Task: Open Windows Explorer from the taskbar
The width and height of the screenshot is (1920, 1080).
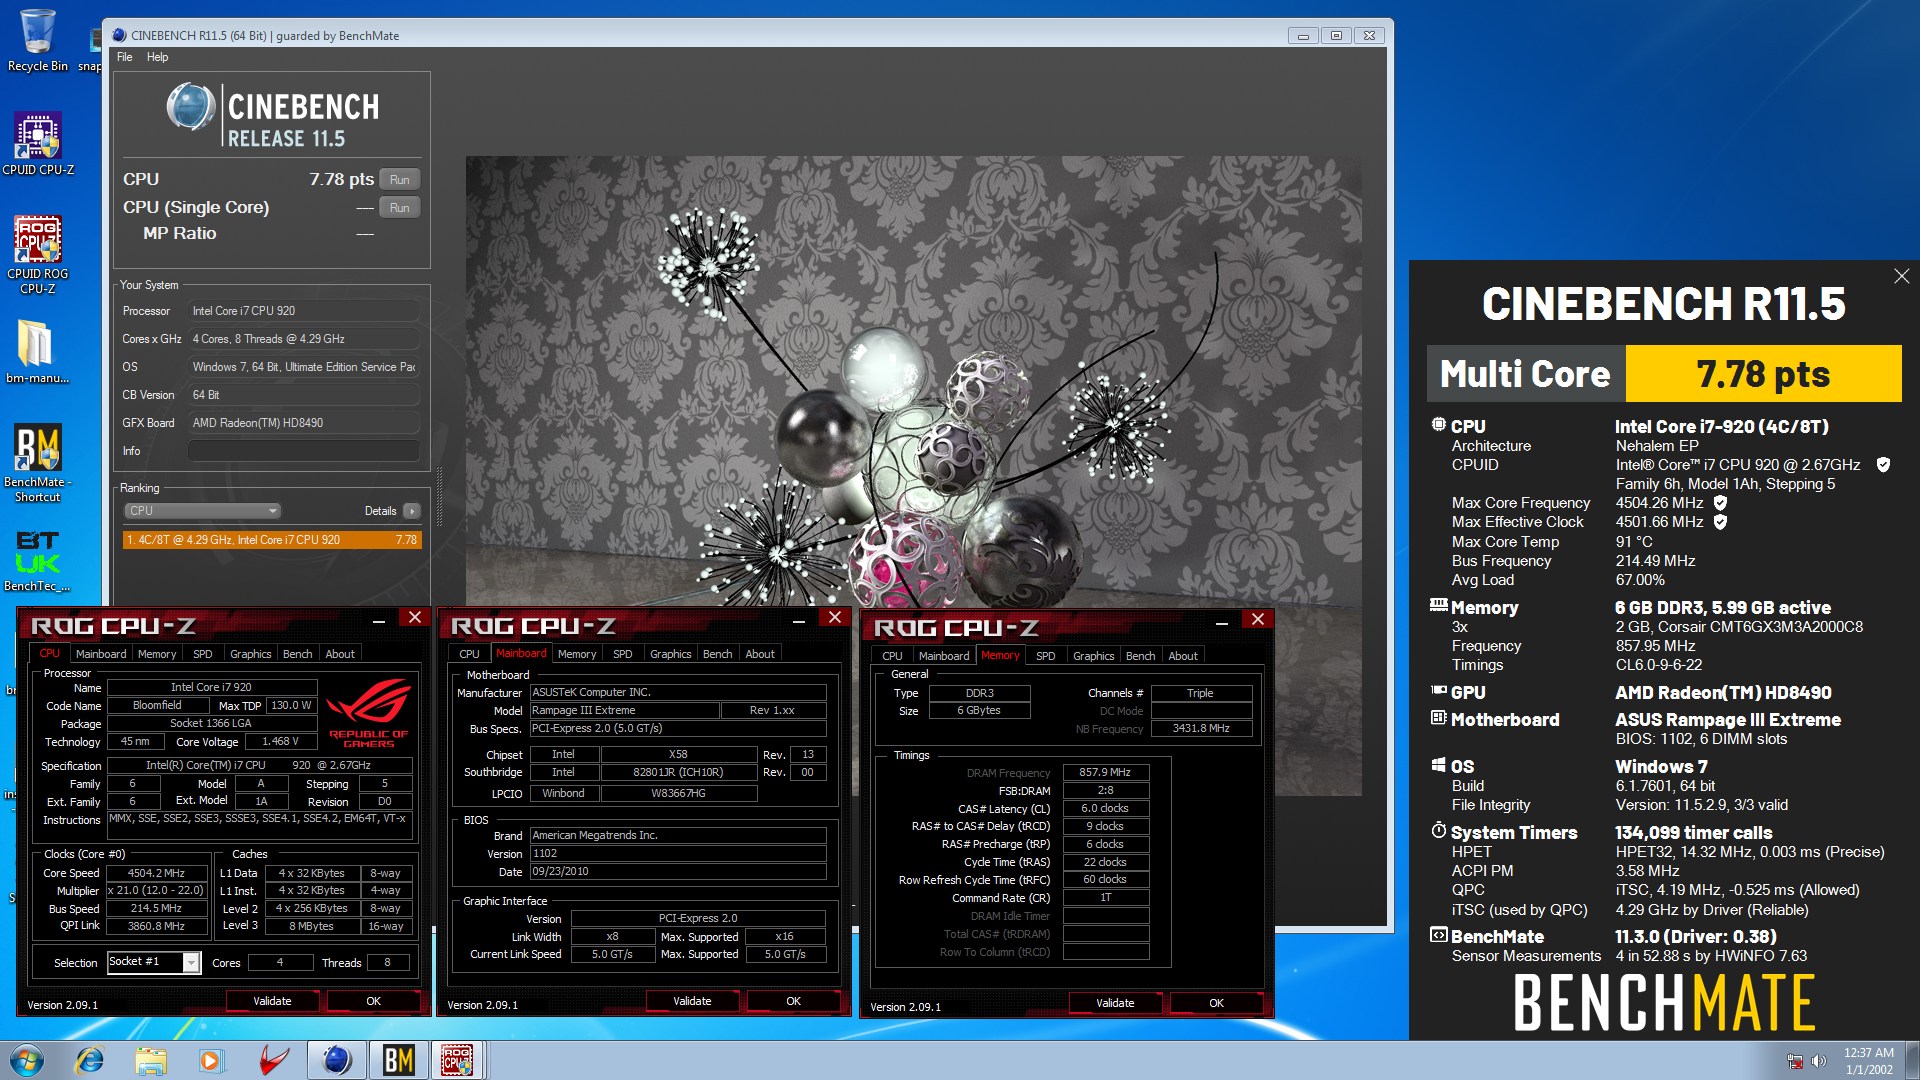Action: 150,1060
